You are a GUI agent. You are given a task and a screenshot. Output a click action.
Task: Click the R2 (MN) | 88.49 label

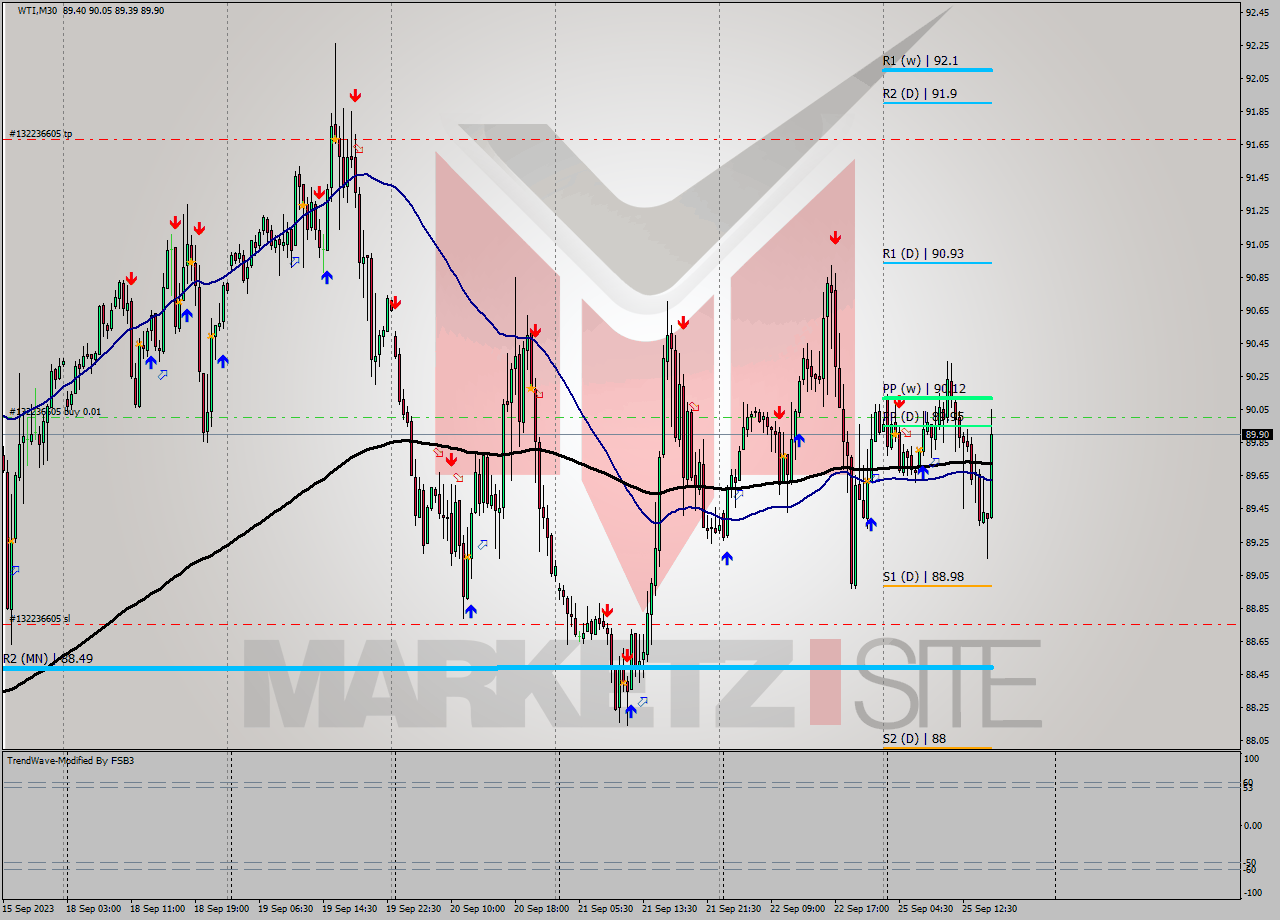pos(48,659)
